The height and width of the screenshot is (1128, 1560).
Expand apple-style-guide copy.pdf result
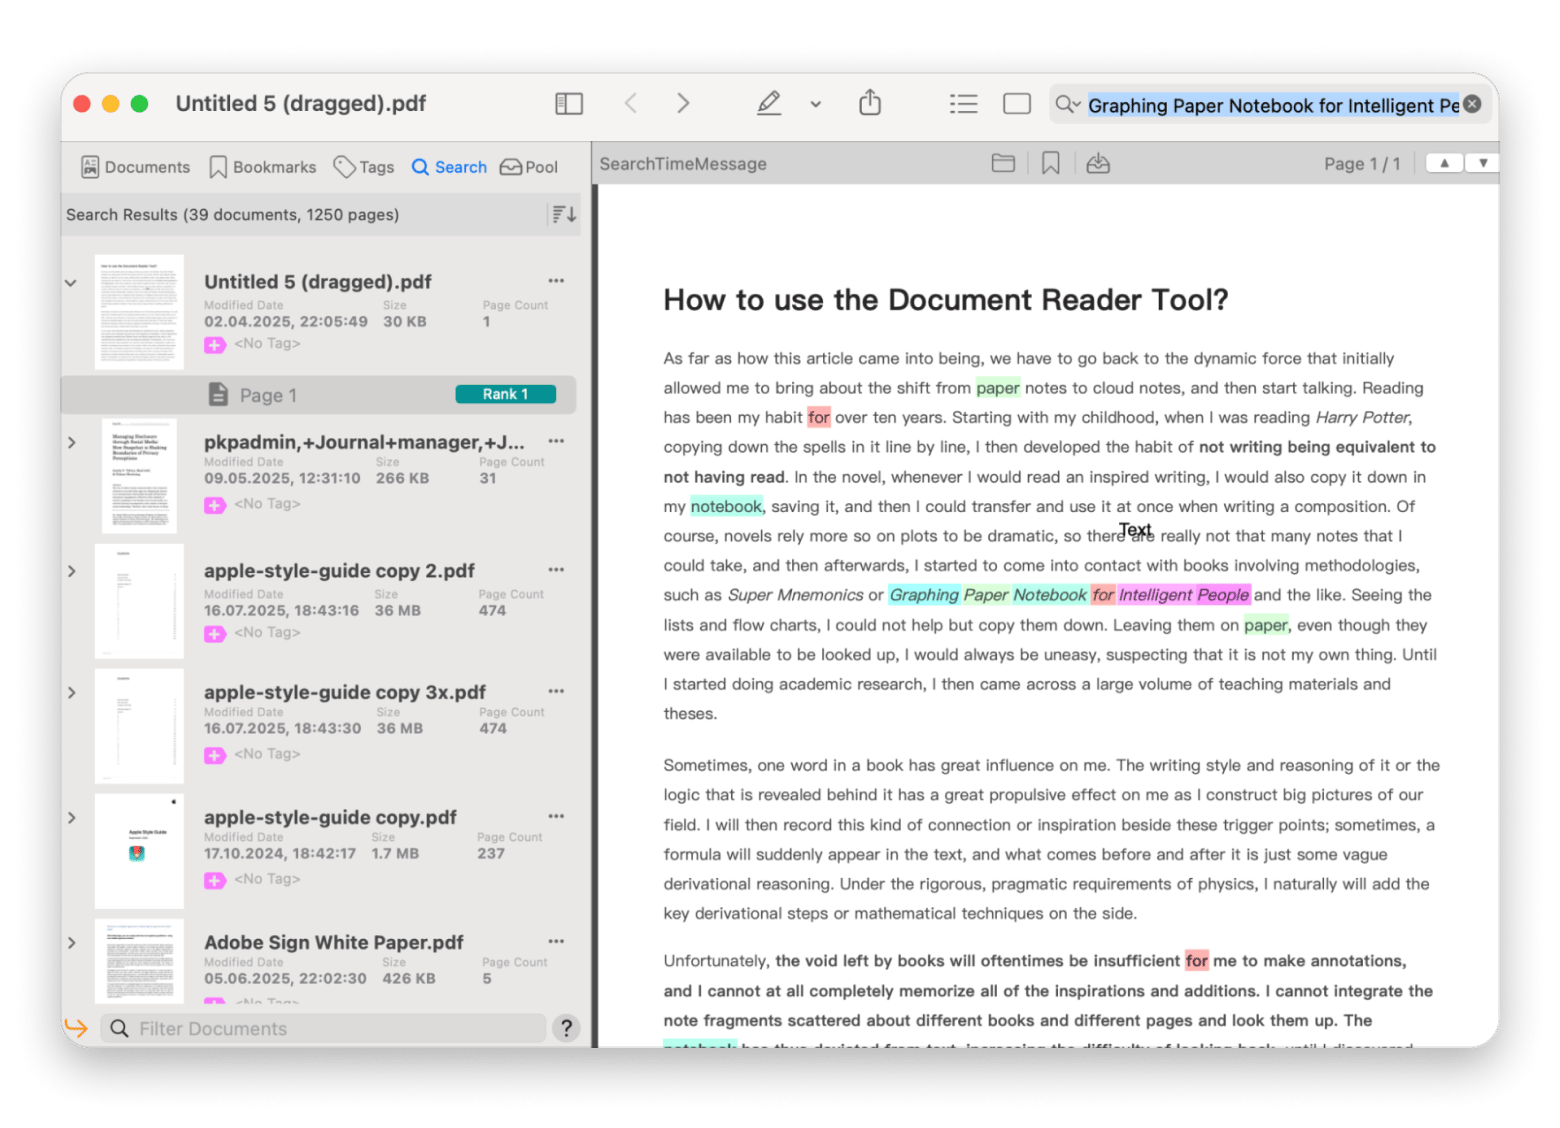click(71, 817)
